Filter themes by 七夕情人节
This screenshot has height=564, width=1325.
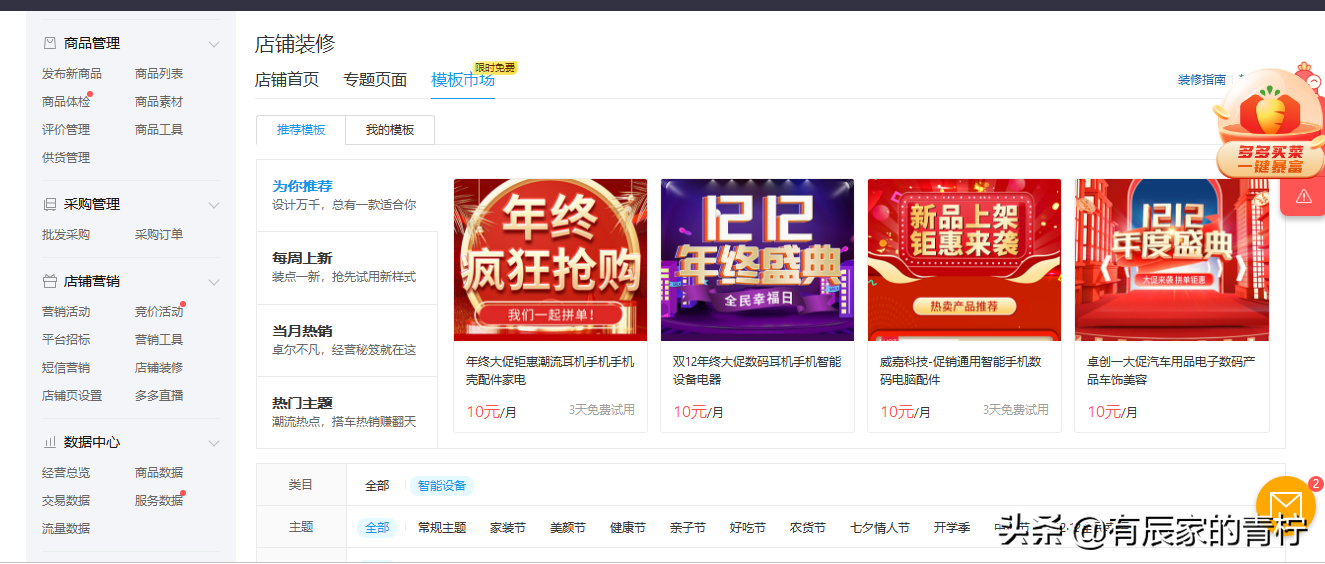880,528
